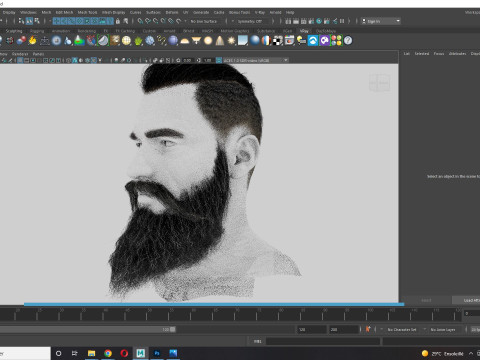The width and height of the screenshot is (480, 360).
Task: Click the sun light shelf icon
Action: 231,41
